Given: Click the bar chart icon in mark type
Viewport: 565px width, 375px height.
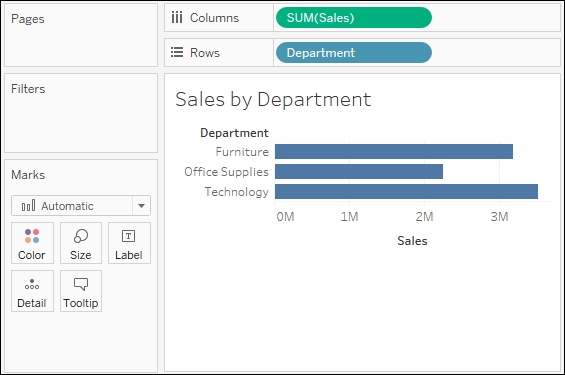Looking at the screenshot, I should pos(28,206).
